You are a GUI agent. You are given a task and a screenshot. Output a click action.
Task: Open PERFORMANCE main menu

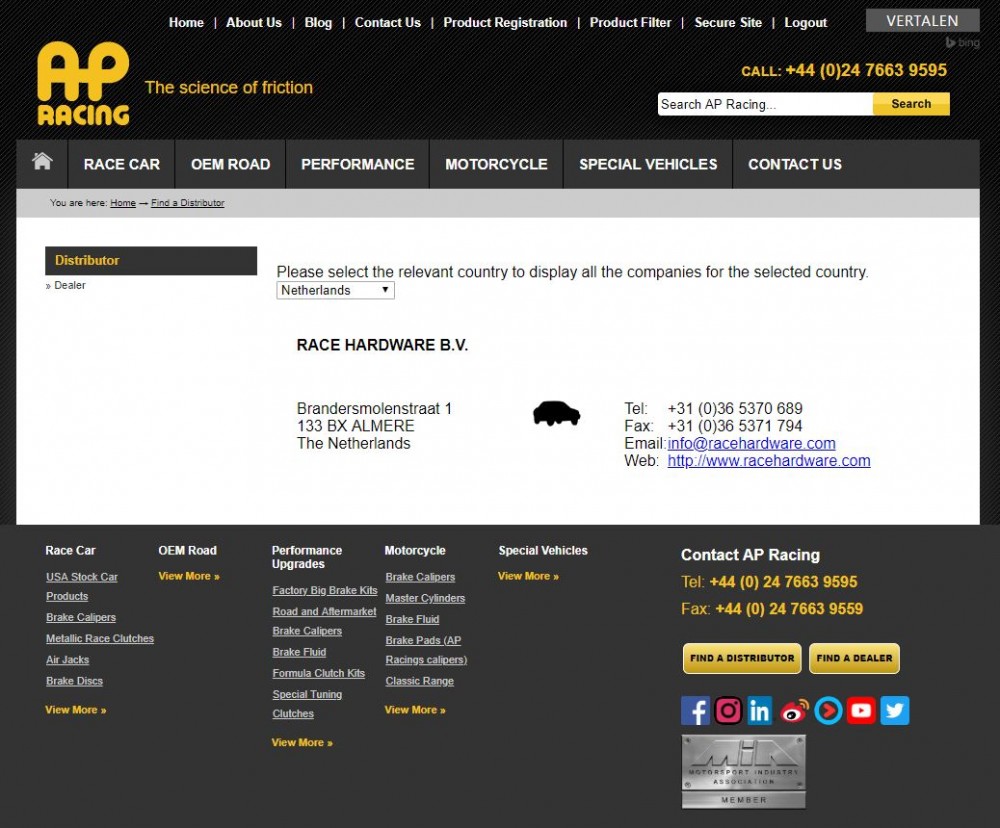coord(358,165)
